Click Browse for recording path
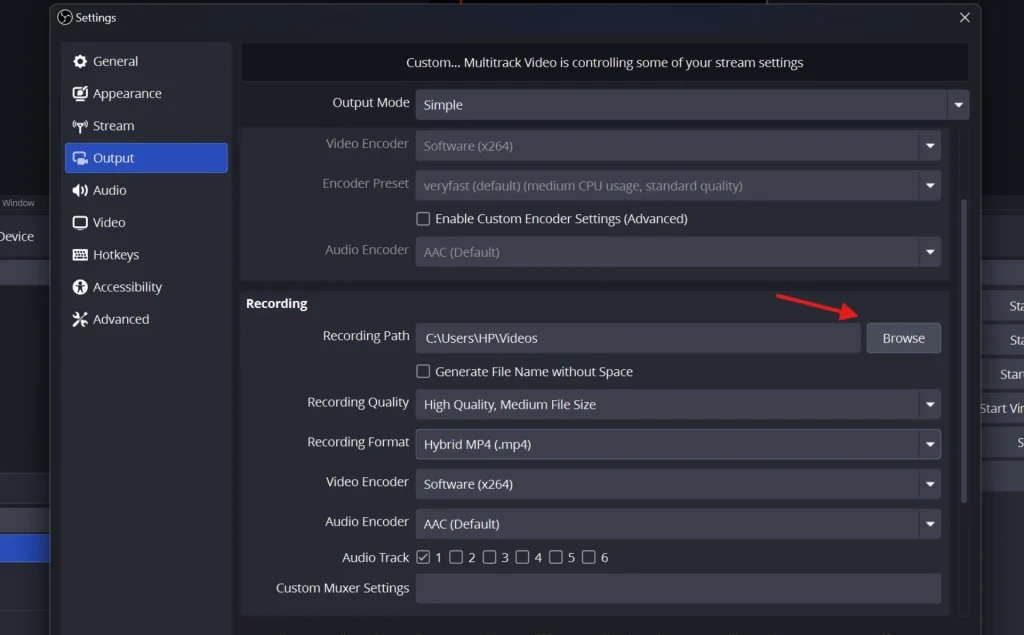1024x635 pixels. 903,338
